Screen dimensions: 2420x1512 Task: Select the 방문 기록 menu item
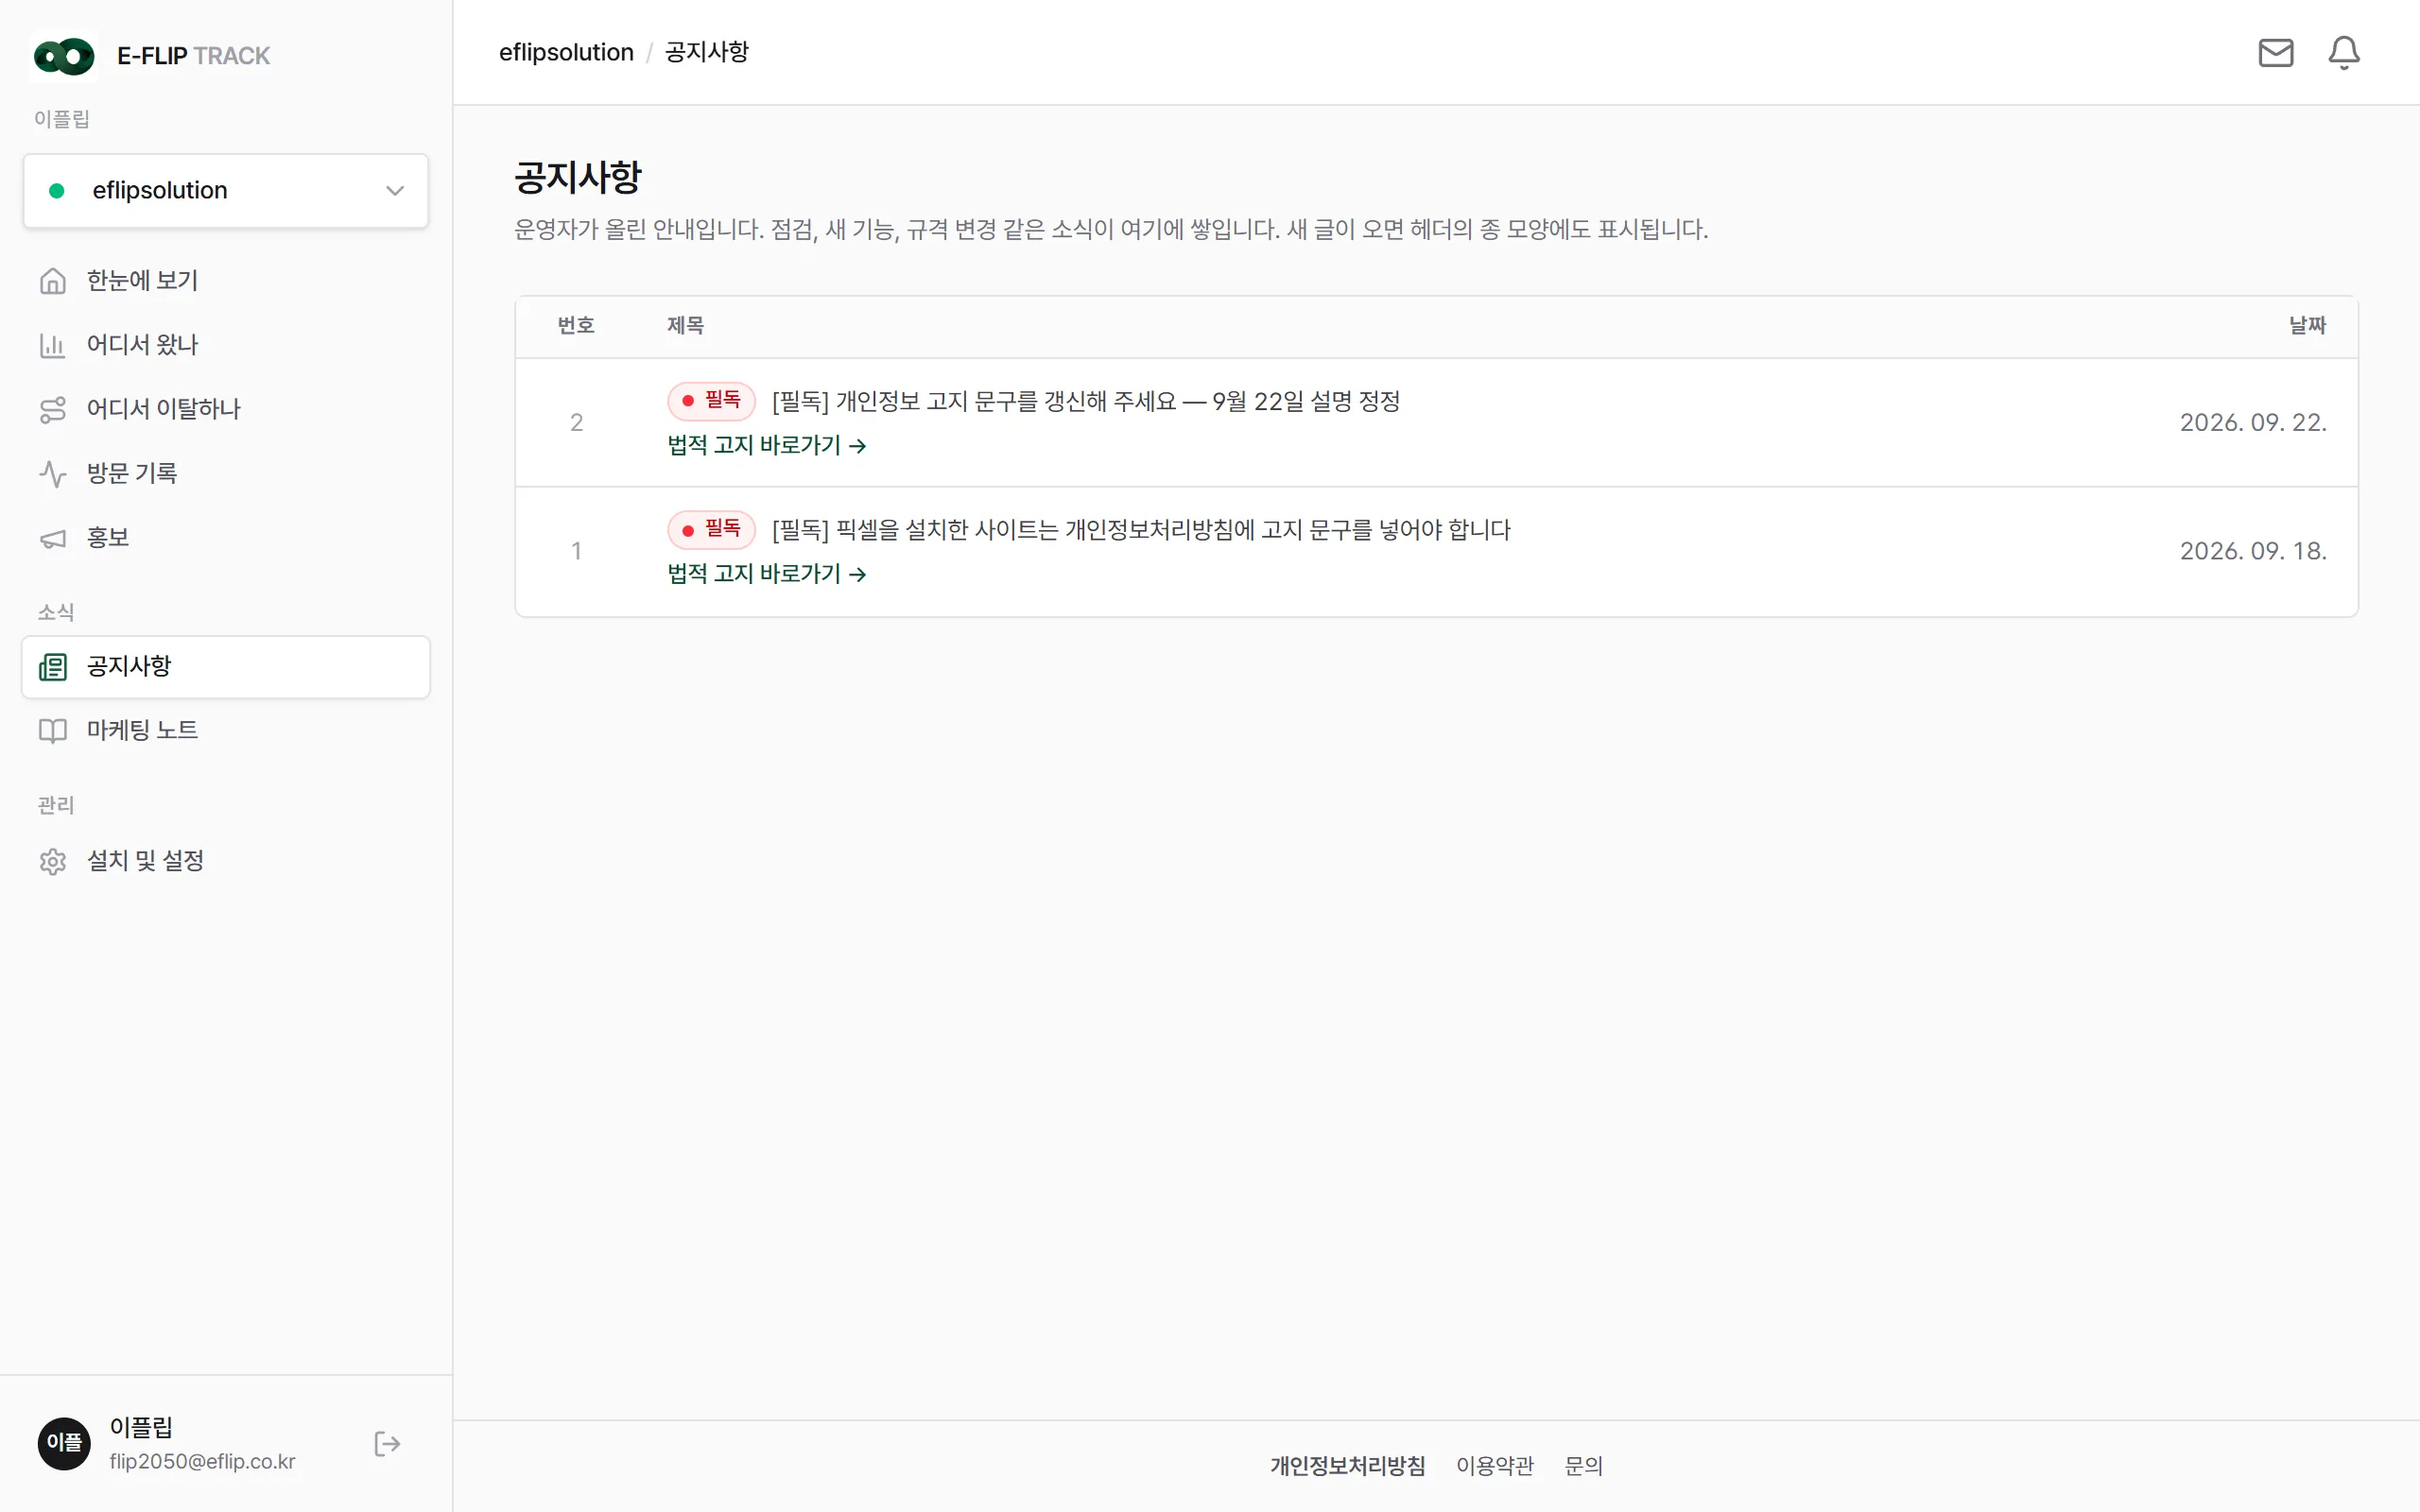click(226, 473)
